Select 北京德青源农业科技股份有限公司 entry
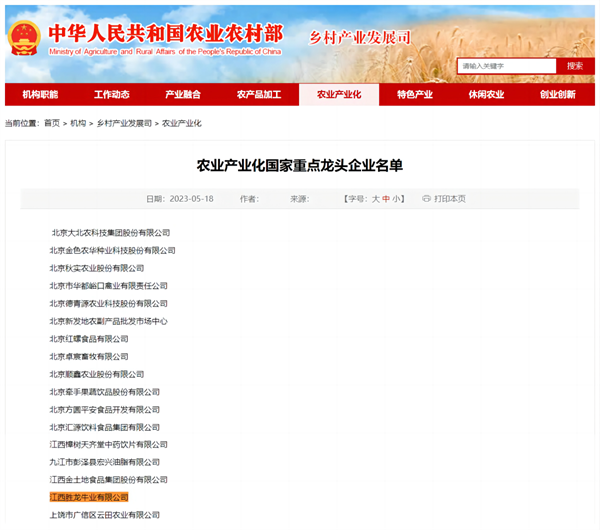The height and width of the screenshot is (530, 600). [109, 303]
